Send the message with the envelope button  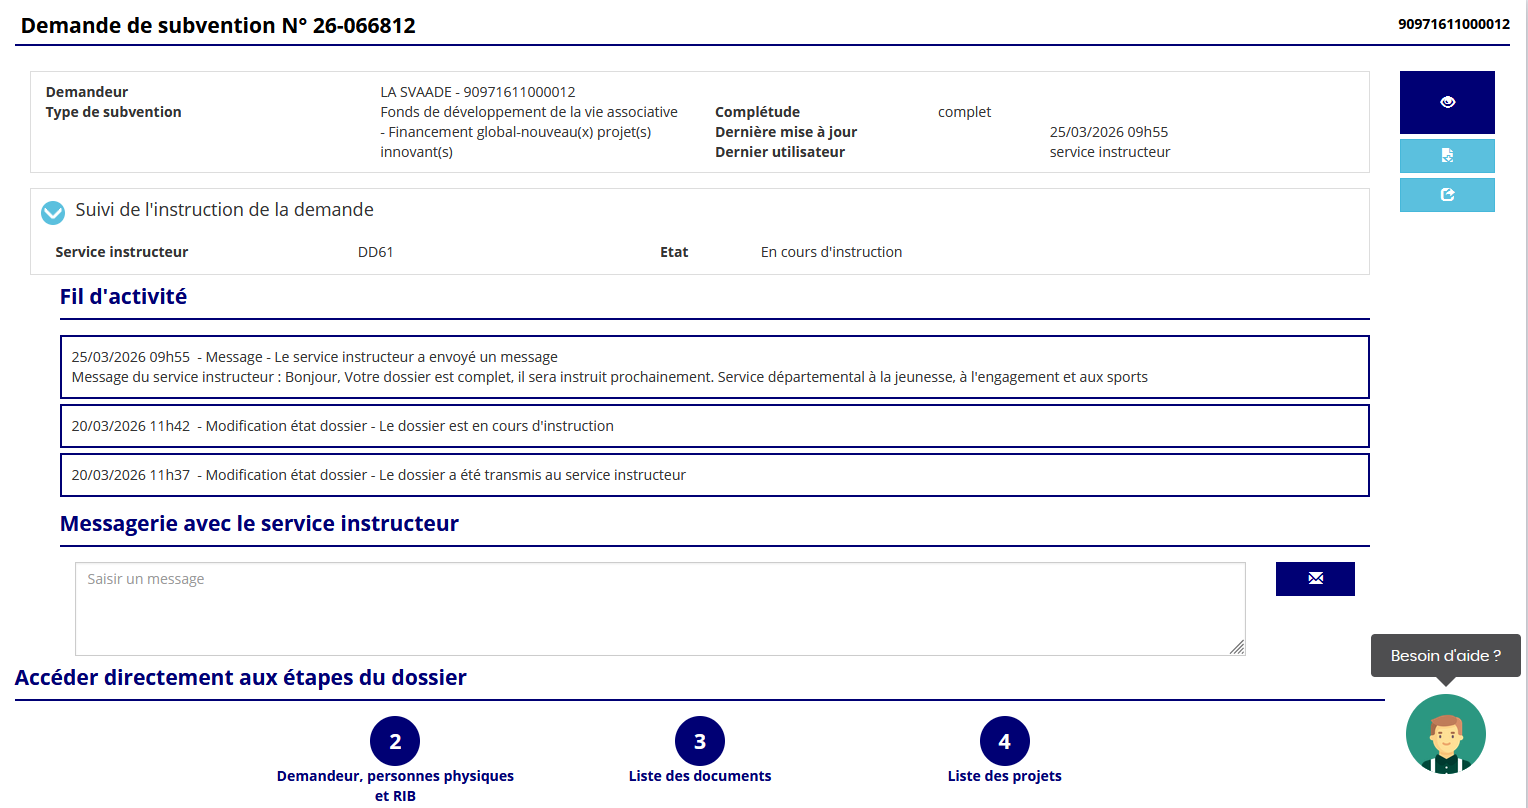1315,579
